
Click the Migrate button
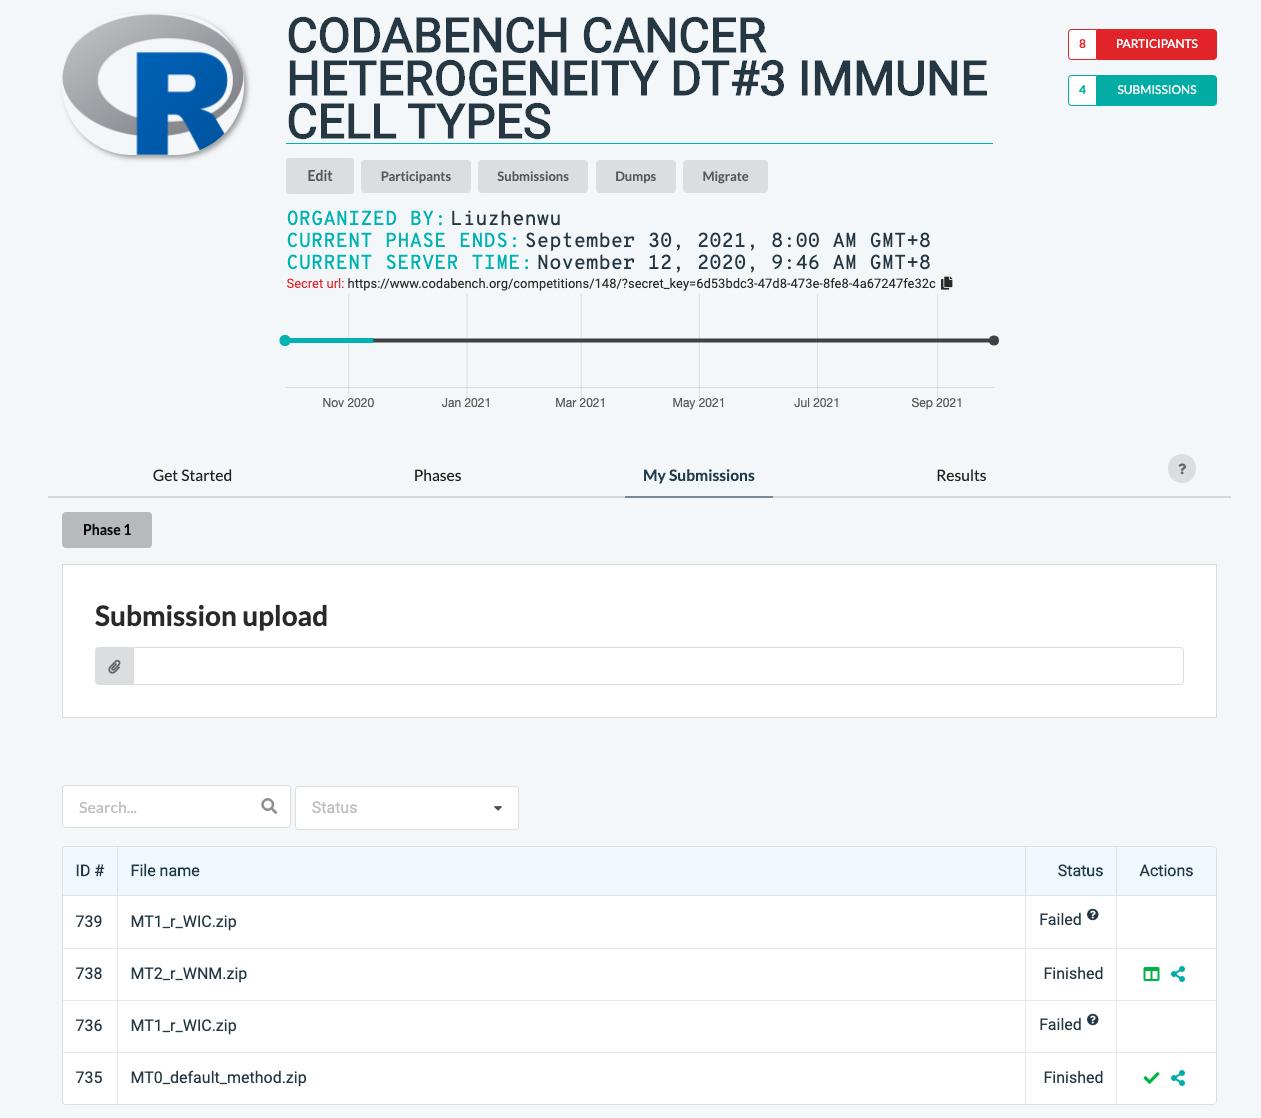click(x=725, y=177)
